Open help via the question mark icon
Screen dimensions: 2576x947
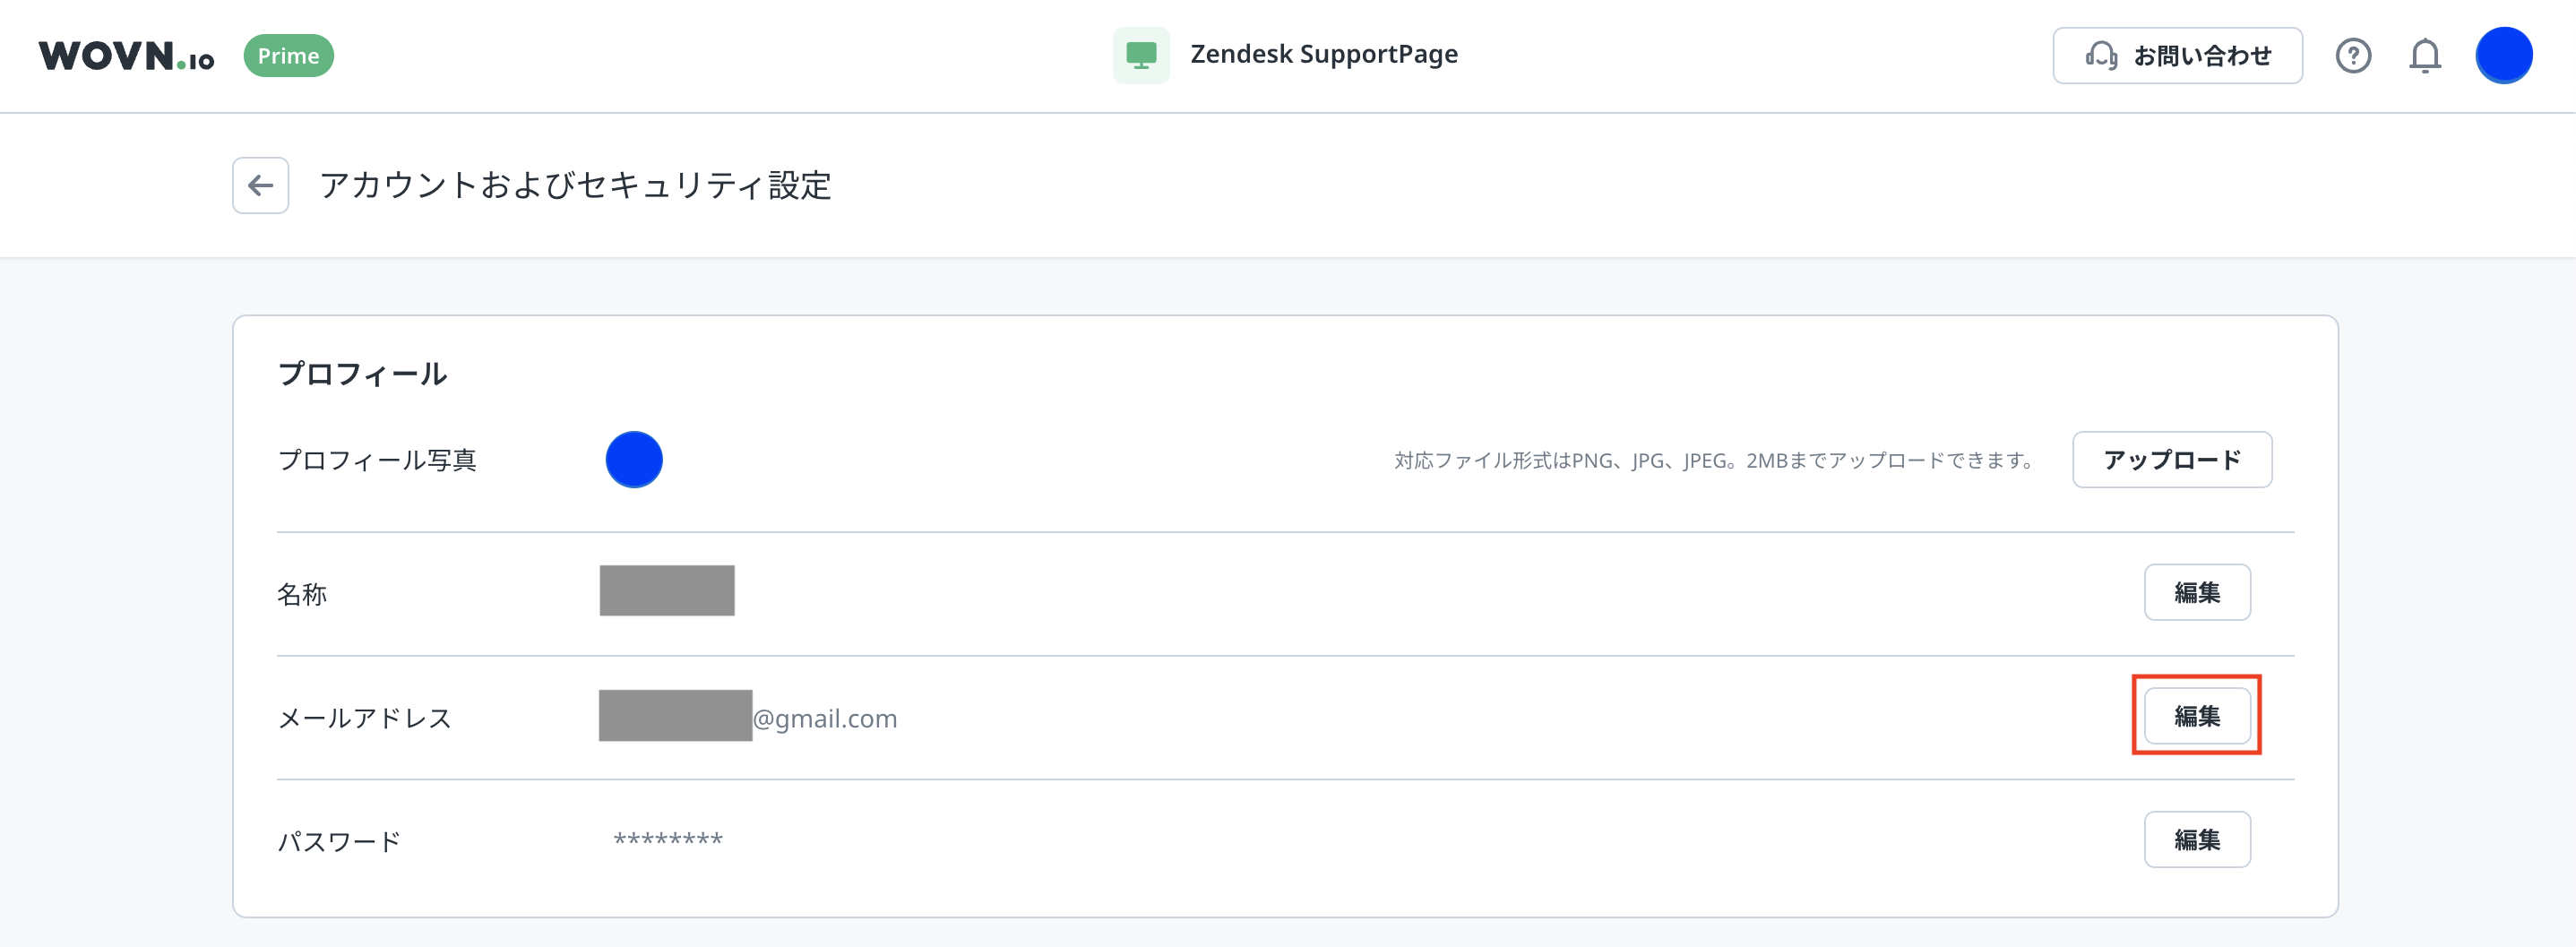click(x=2352, y=56)
